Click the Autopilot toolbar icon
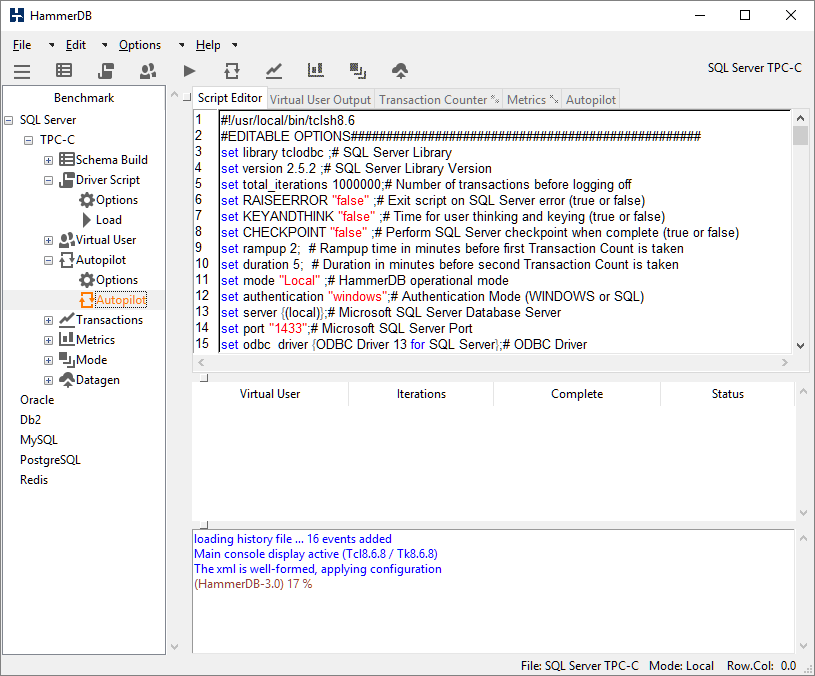The width and height of the screenshot is (815, 676). tap(232, 71)
